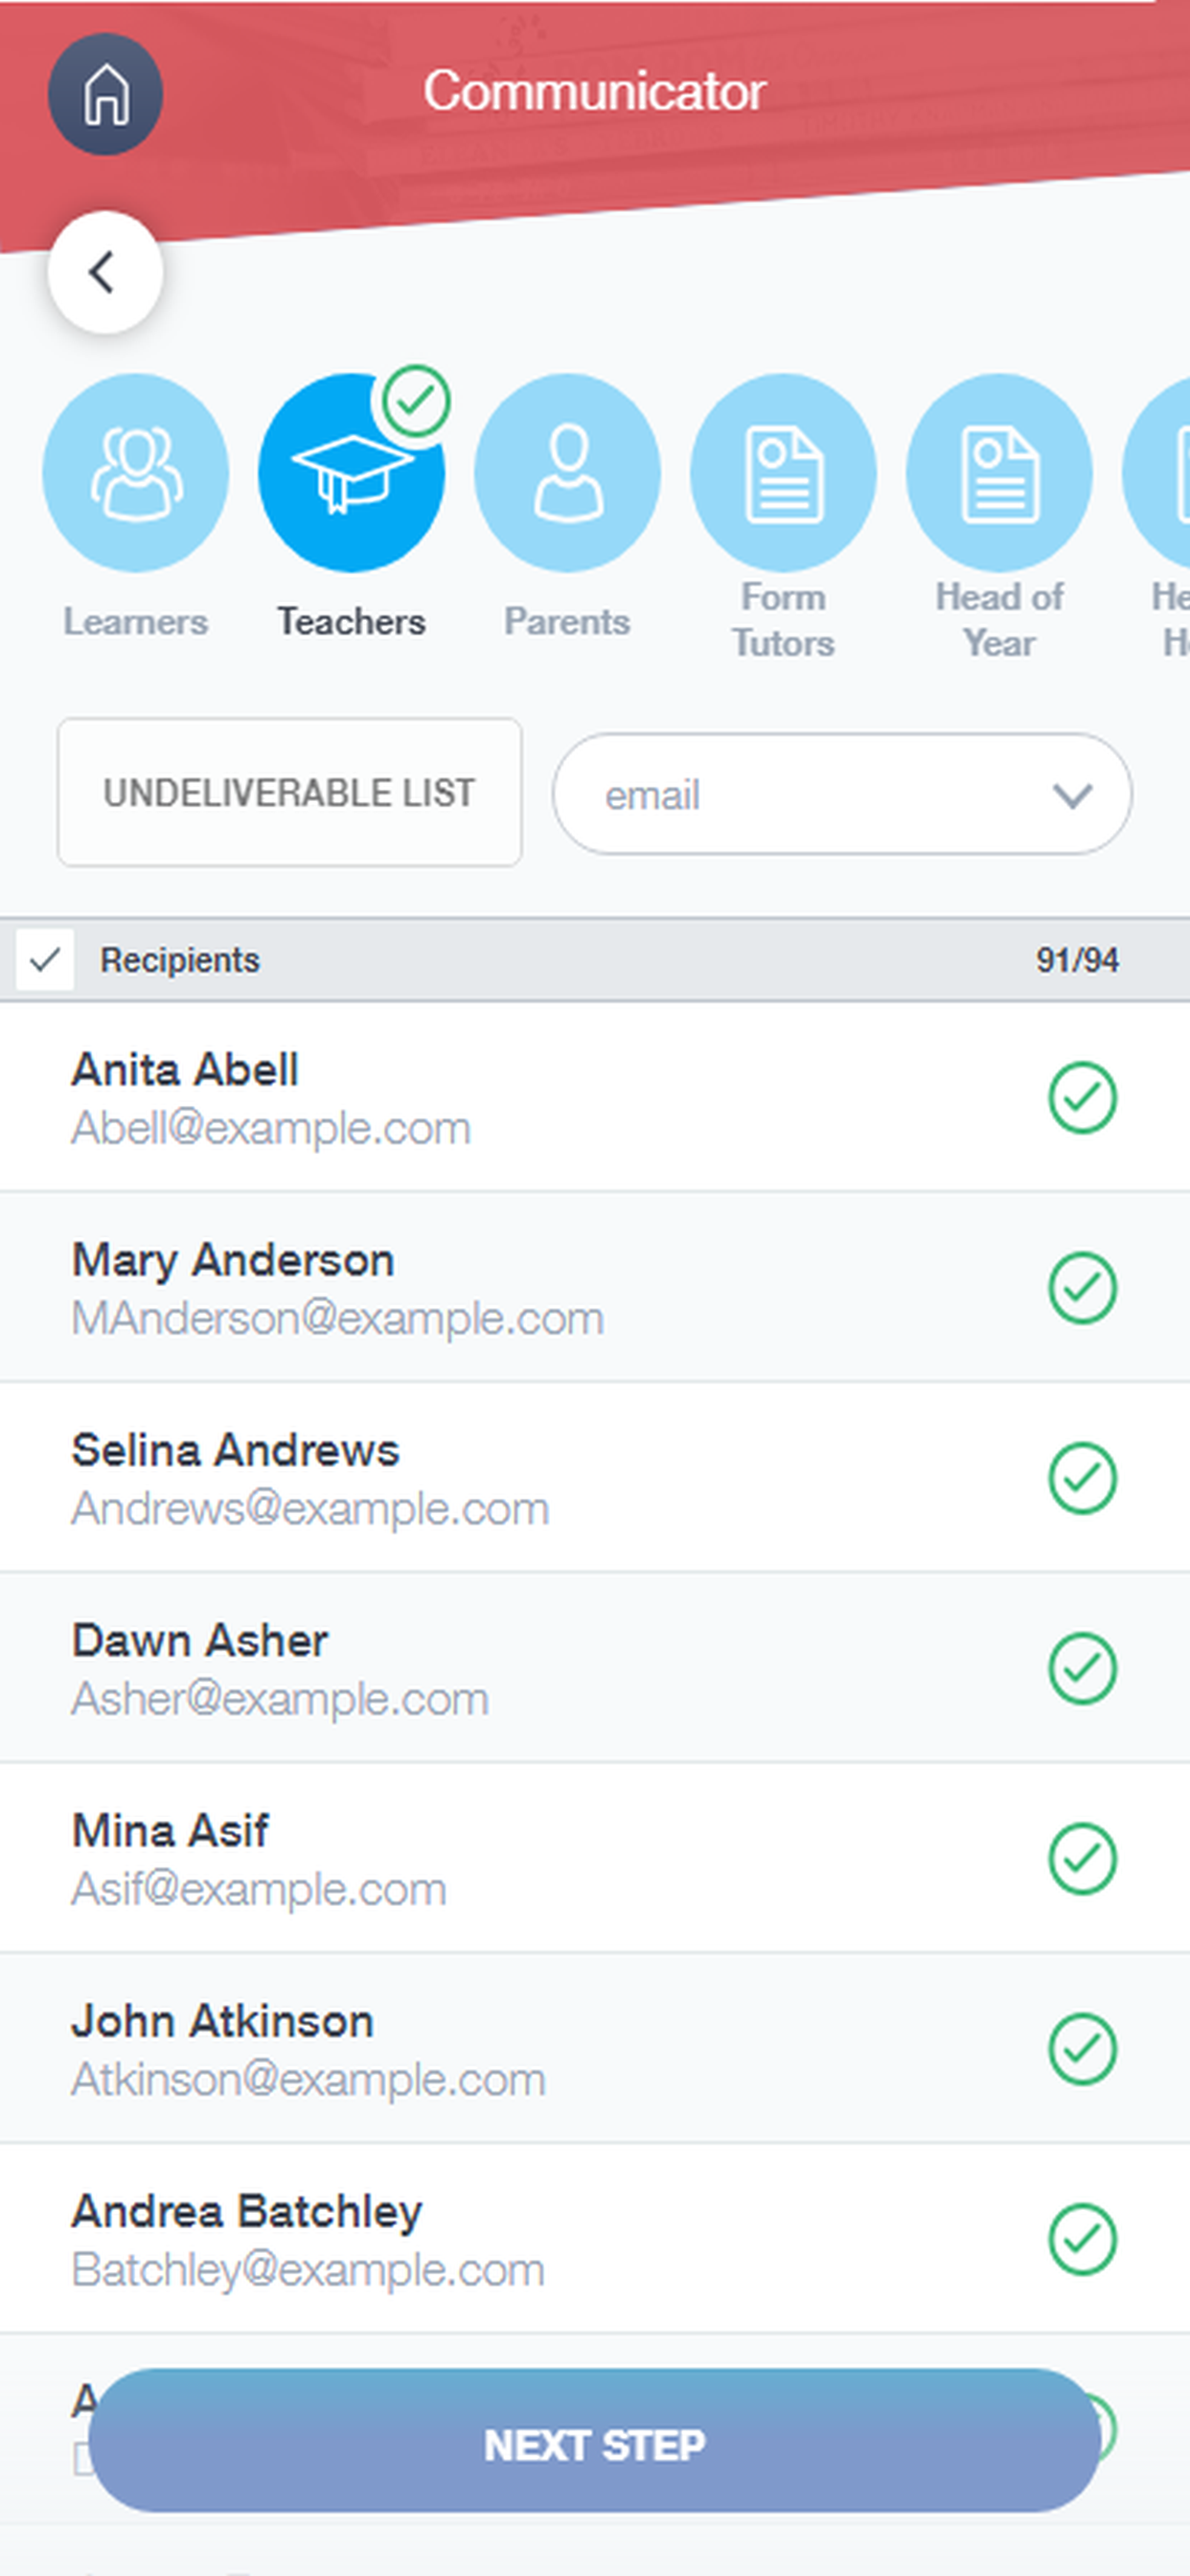This screenshot has height=2576, width=1190.
Task: Select the Teachers graduation cap icon
Action: 350,473
